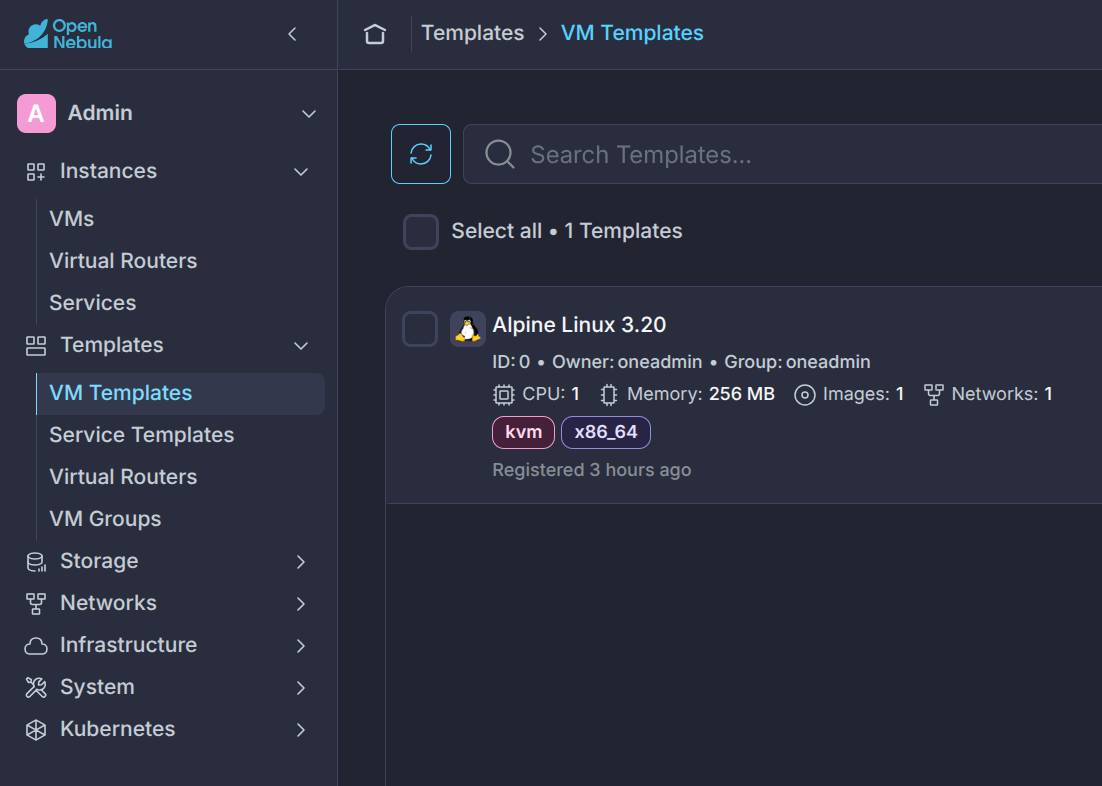Collapse the Instances section chevron

tap(301, 172)
